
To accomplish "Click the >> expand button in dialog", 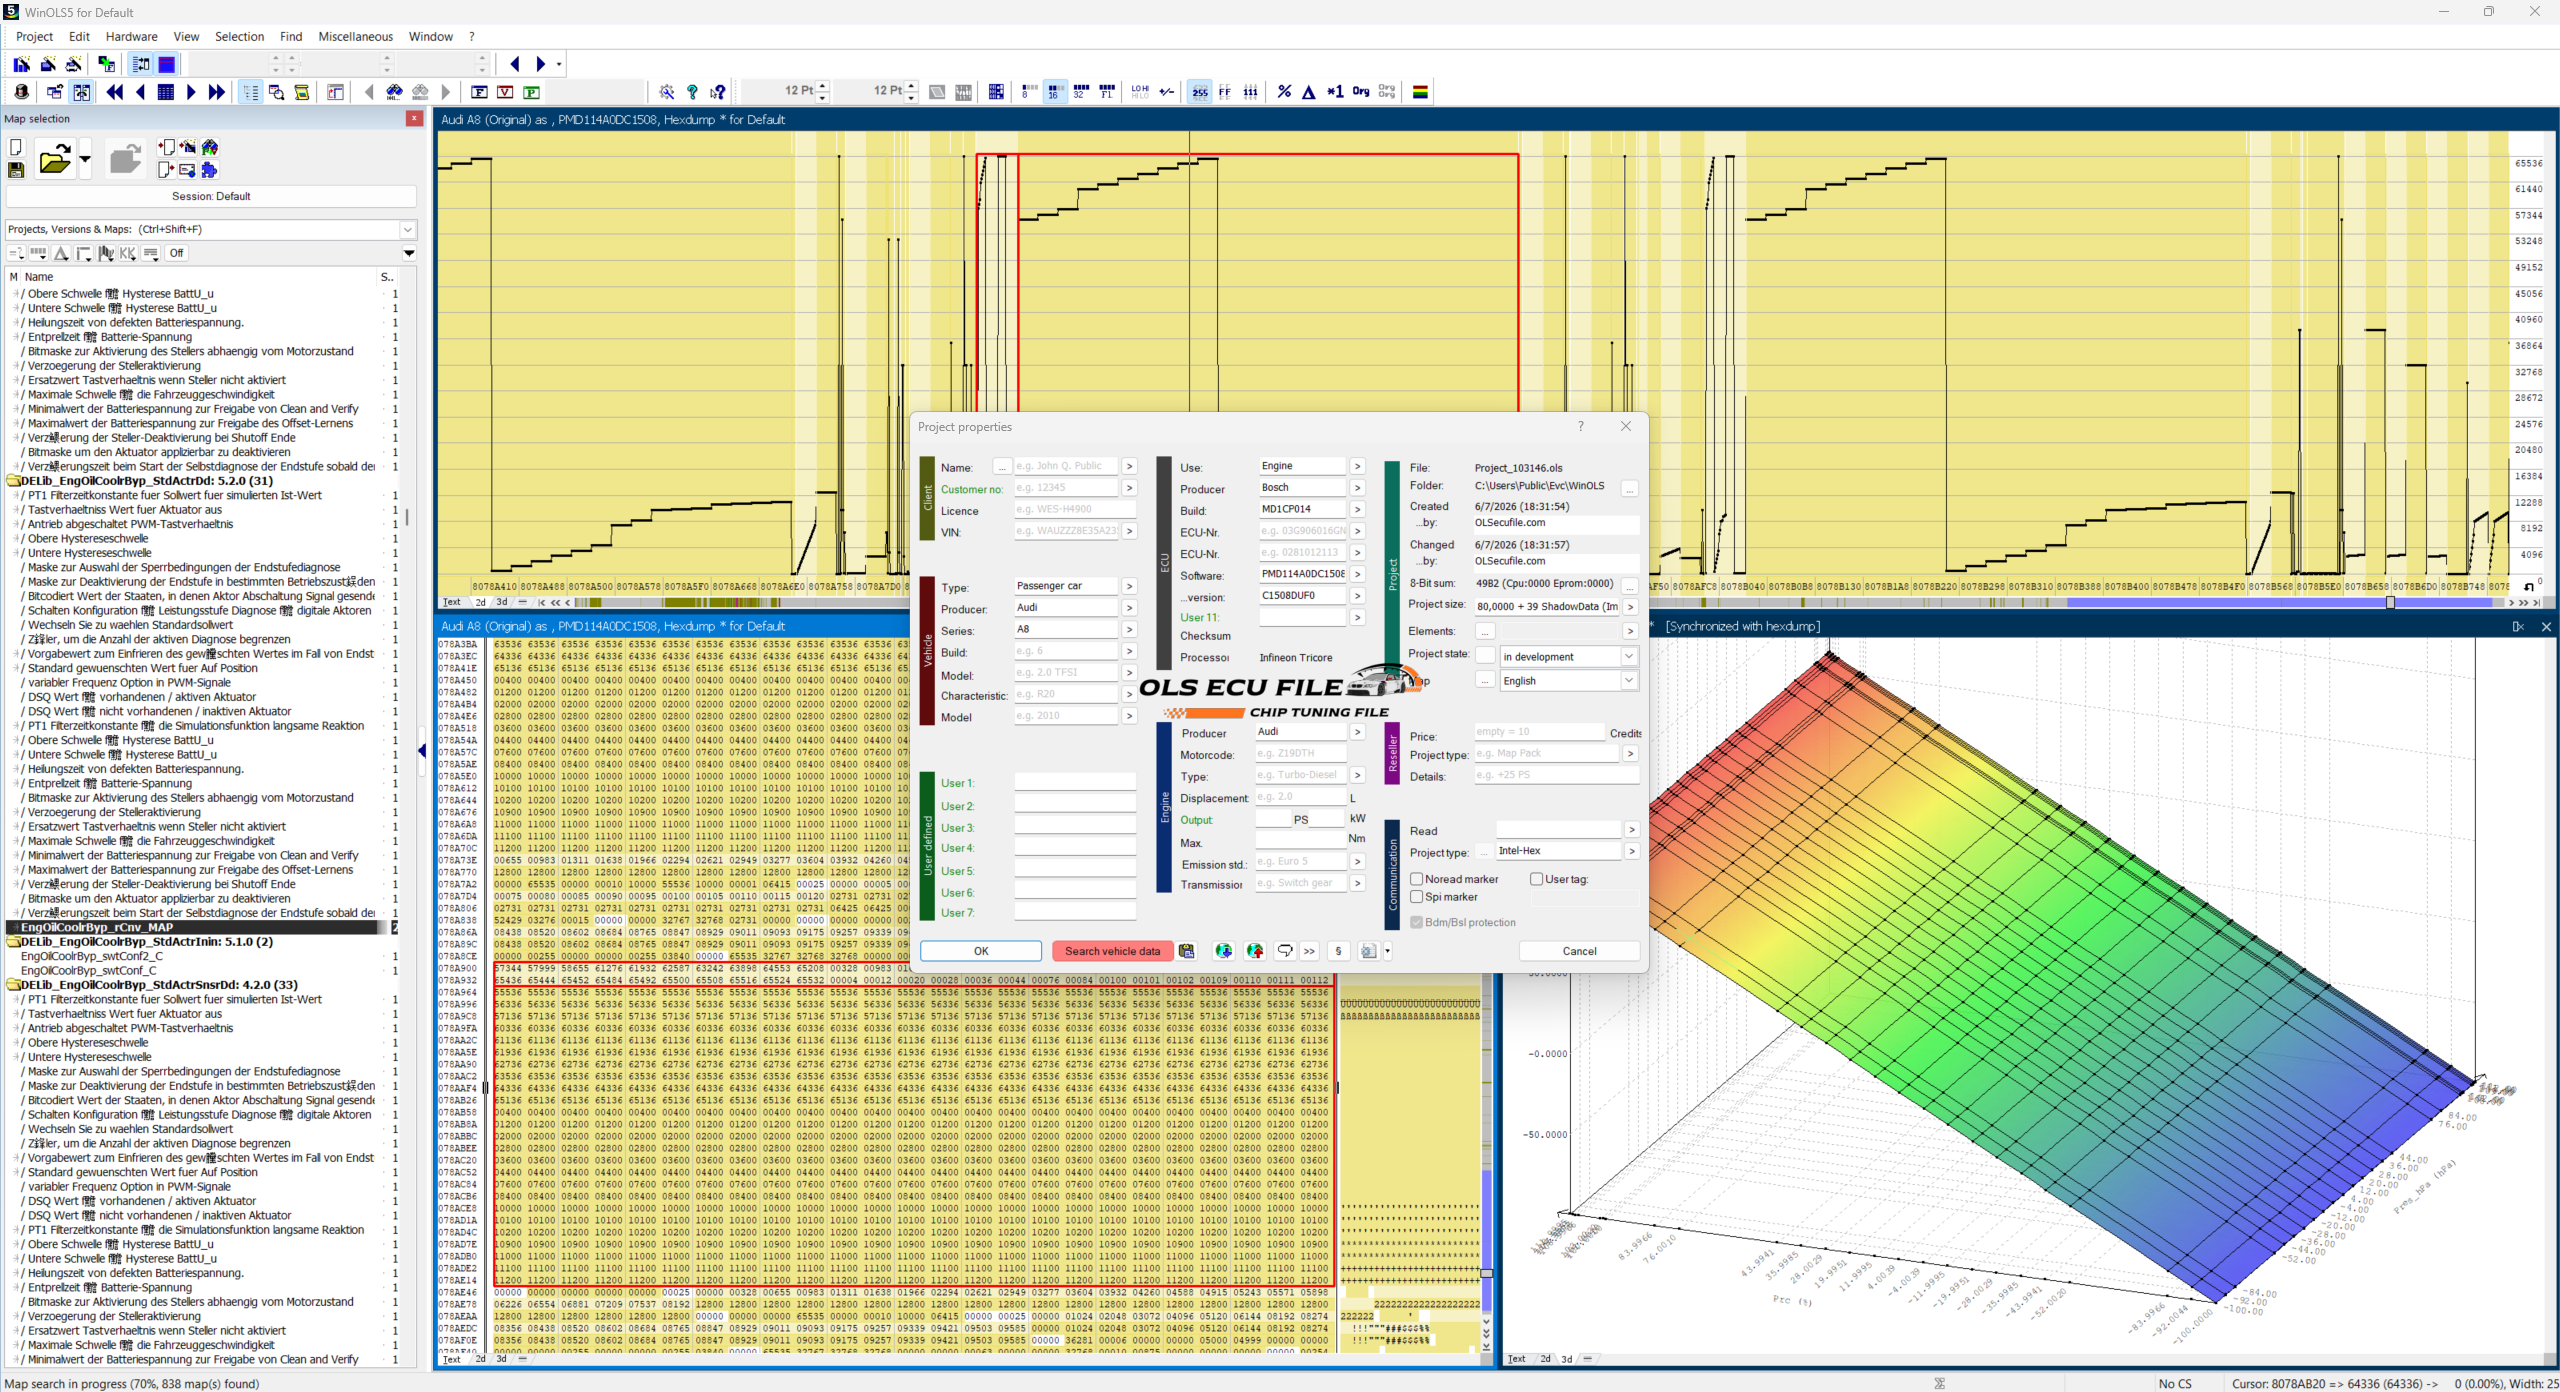I will tap(1309, 951).
